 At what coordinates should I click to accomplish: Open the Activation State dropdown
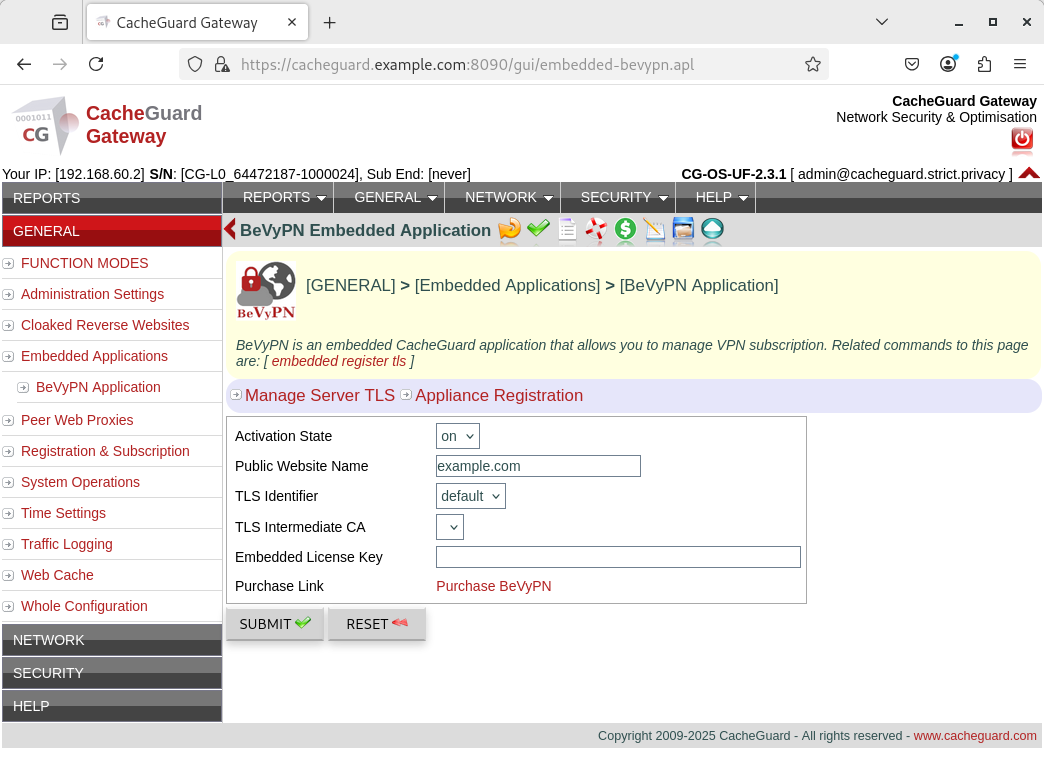(457, 435)
